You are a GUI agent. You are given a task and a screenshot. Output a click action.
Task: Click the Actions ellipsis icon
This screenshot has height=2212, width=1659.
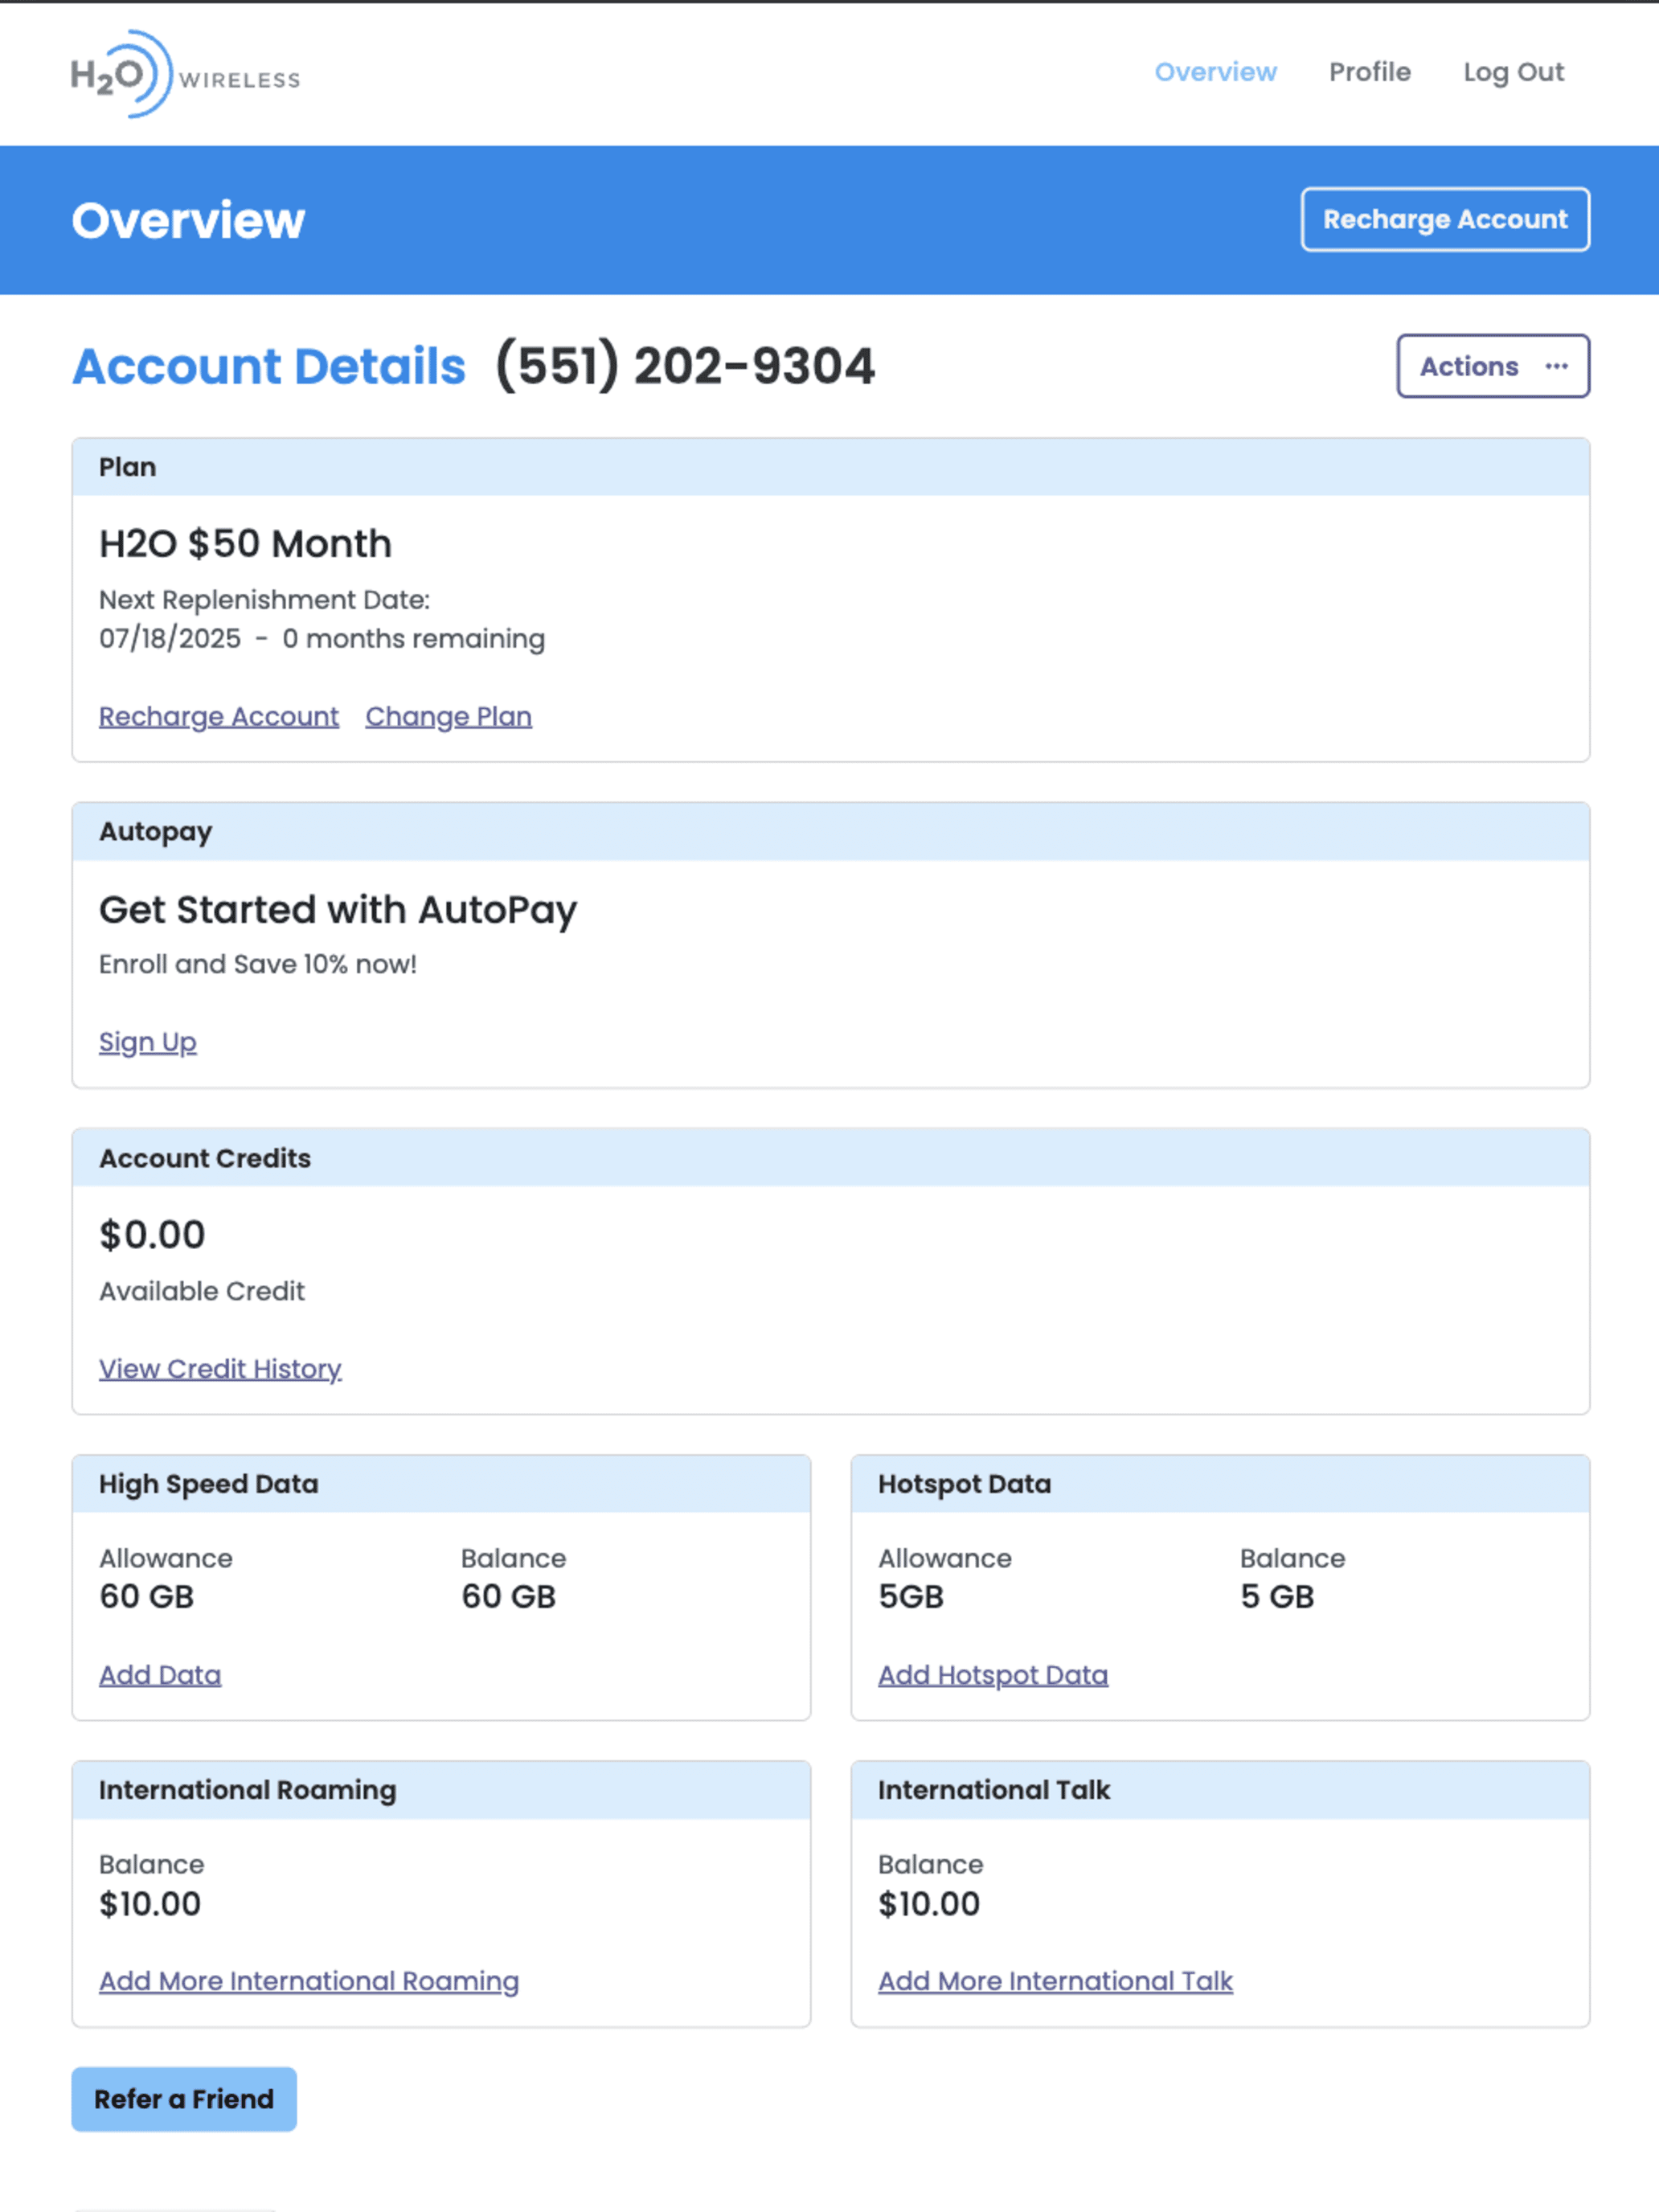[1556, 366]
